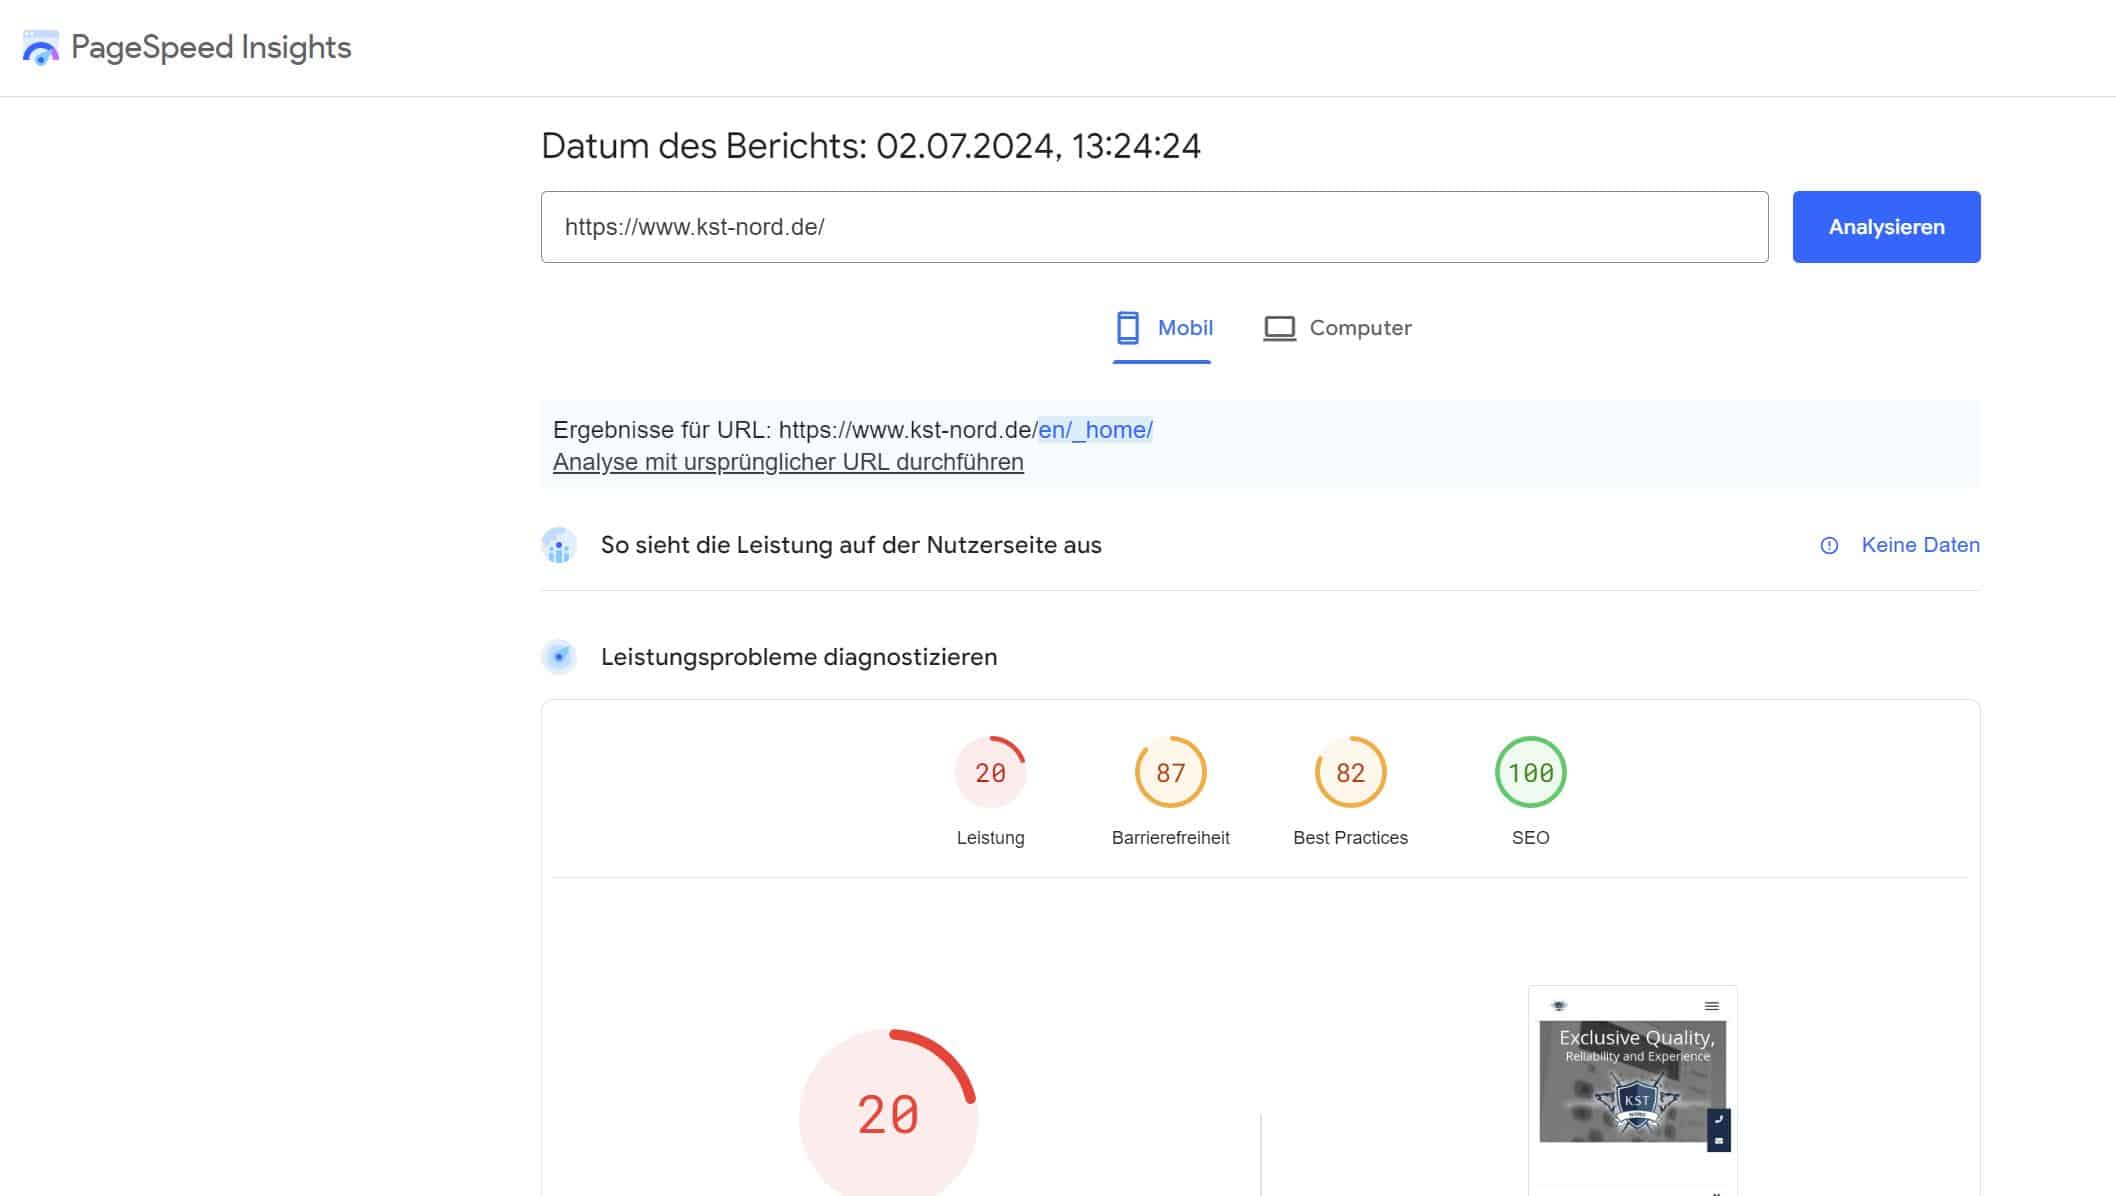Click the Analysieren button
The width and height of the screenshot is (2116, 1196).
tap(1886, 227)
